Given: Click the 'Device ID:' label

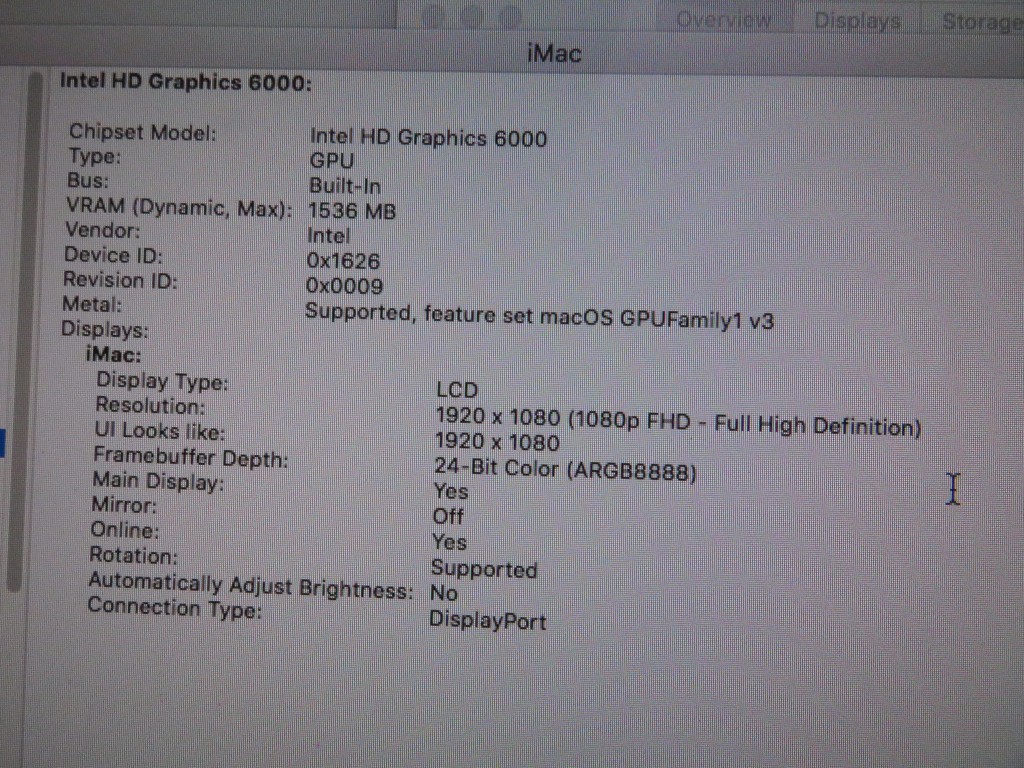Looking at the screenshot, I should coord(113,255).
